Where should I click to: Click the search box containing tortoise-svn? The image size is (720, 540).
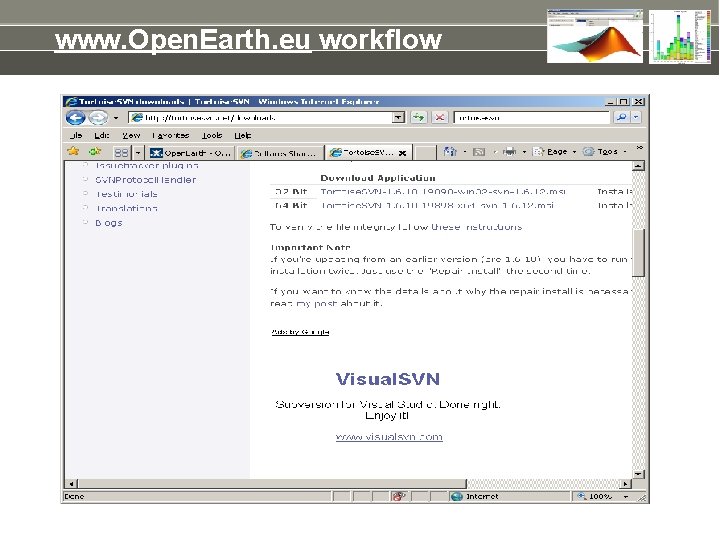pos(531,118)
